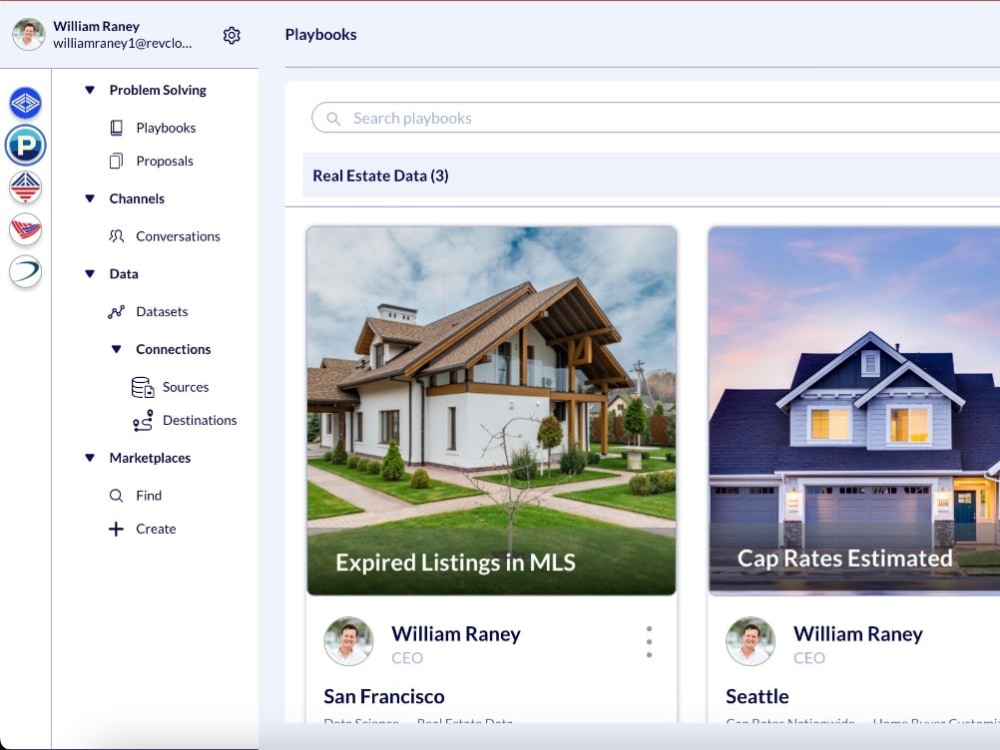The height and width of the screenshot is (750, 1000).
Task: Click the Find magnifier icon
Action: (x=116, y=496)
